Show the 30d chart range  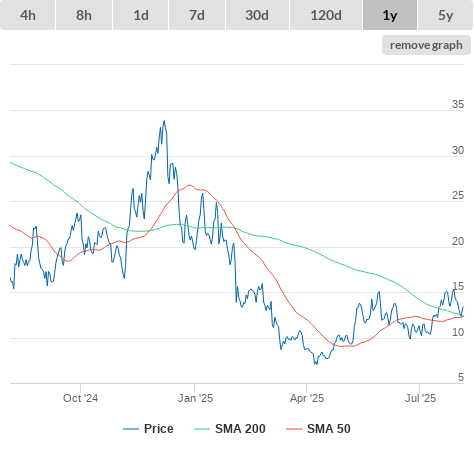point(257,15)
